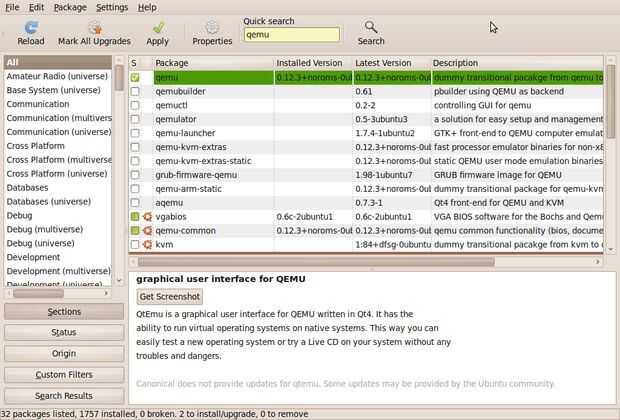This screenshot has height=420, width=620.
Task: Select the Development section
Action: pos(58,257)
